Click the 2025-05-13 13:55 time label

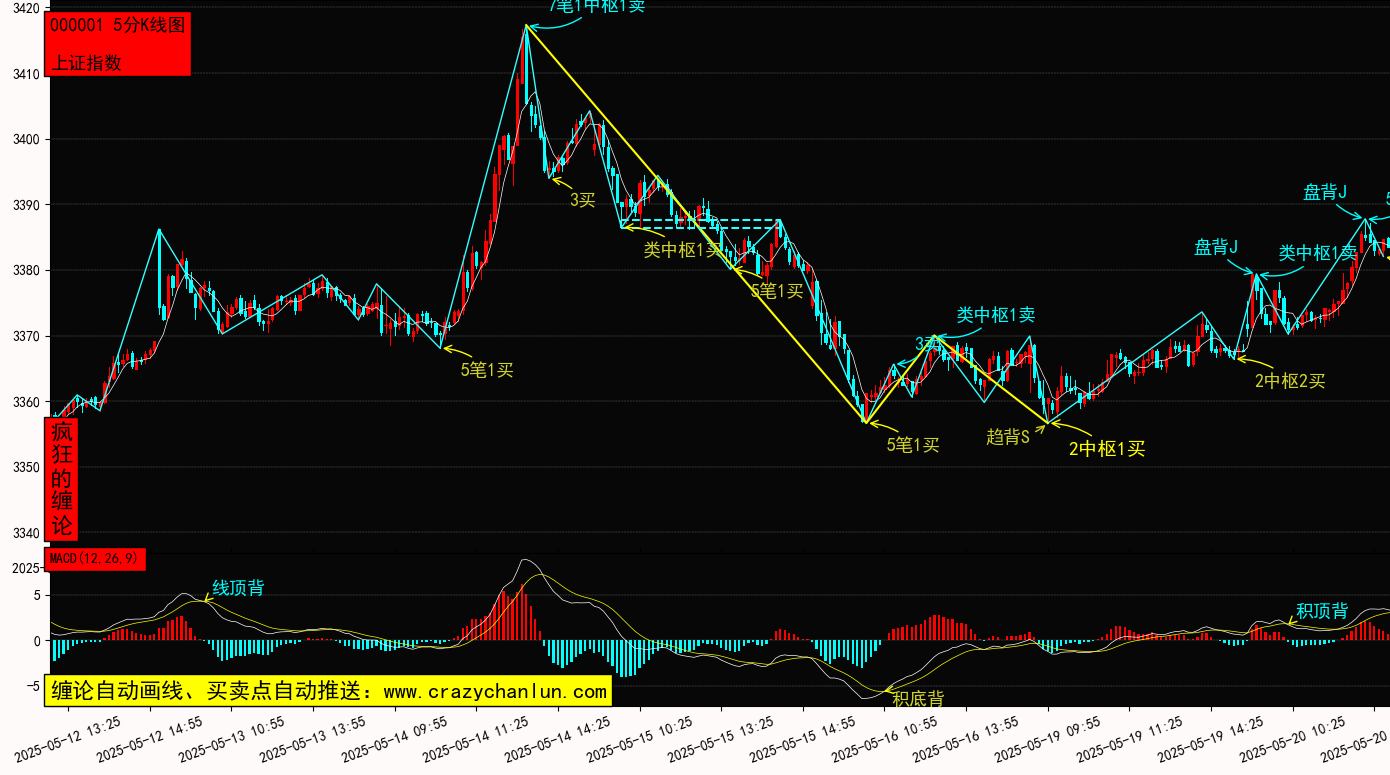pyautogui.click(x=313, y=739)
